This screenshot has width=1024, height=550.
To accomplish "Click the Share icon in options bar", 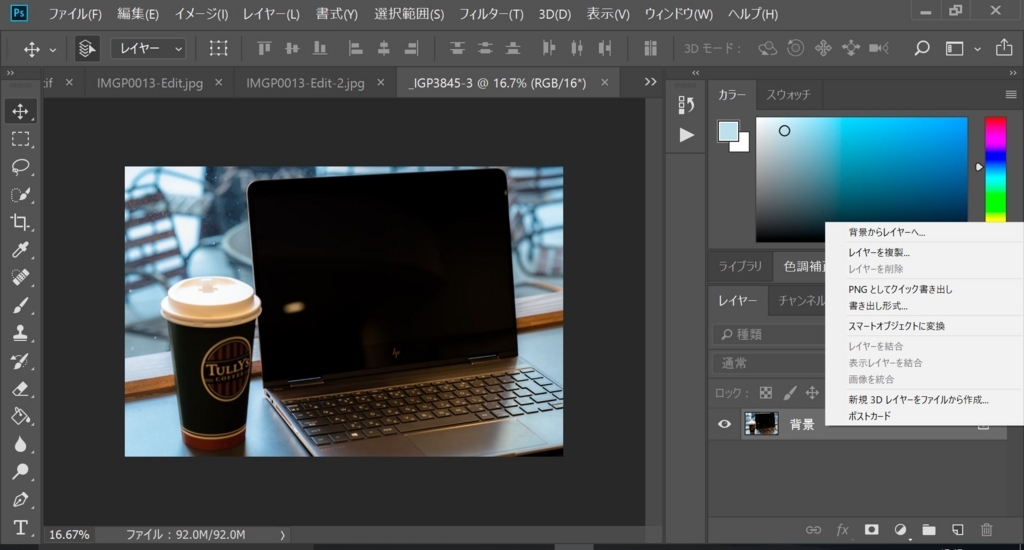I will click(1004, 47).
